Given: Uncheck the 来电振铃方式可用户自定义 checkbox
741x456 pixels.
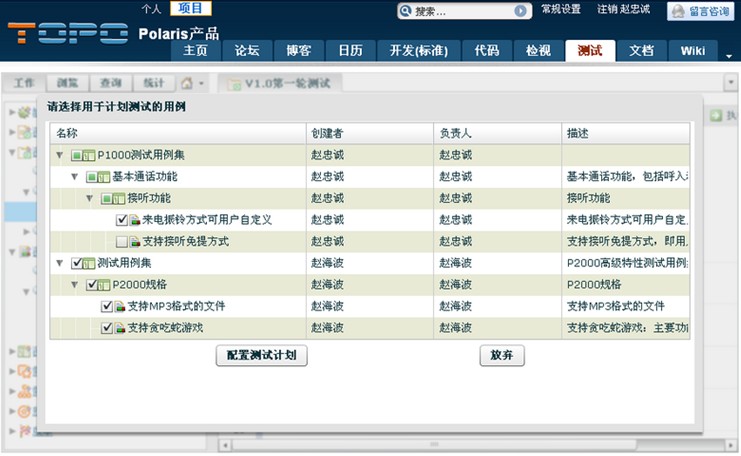Looking at the screenshot, I should pos(121,220).
